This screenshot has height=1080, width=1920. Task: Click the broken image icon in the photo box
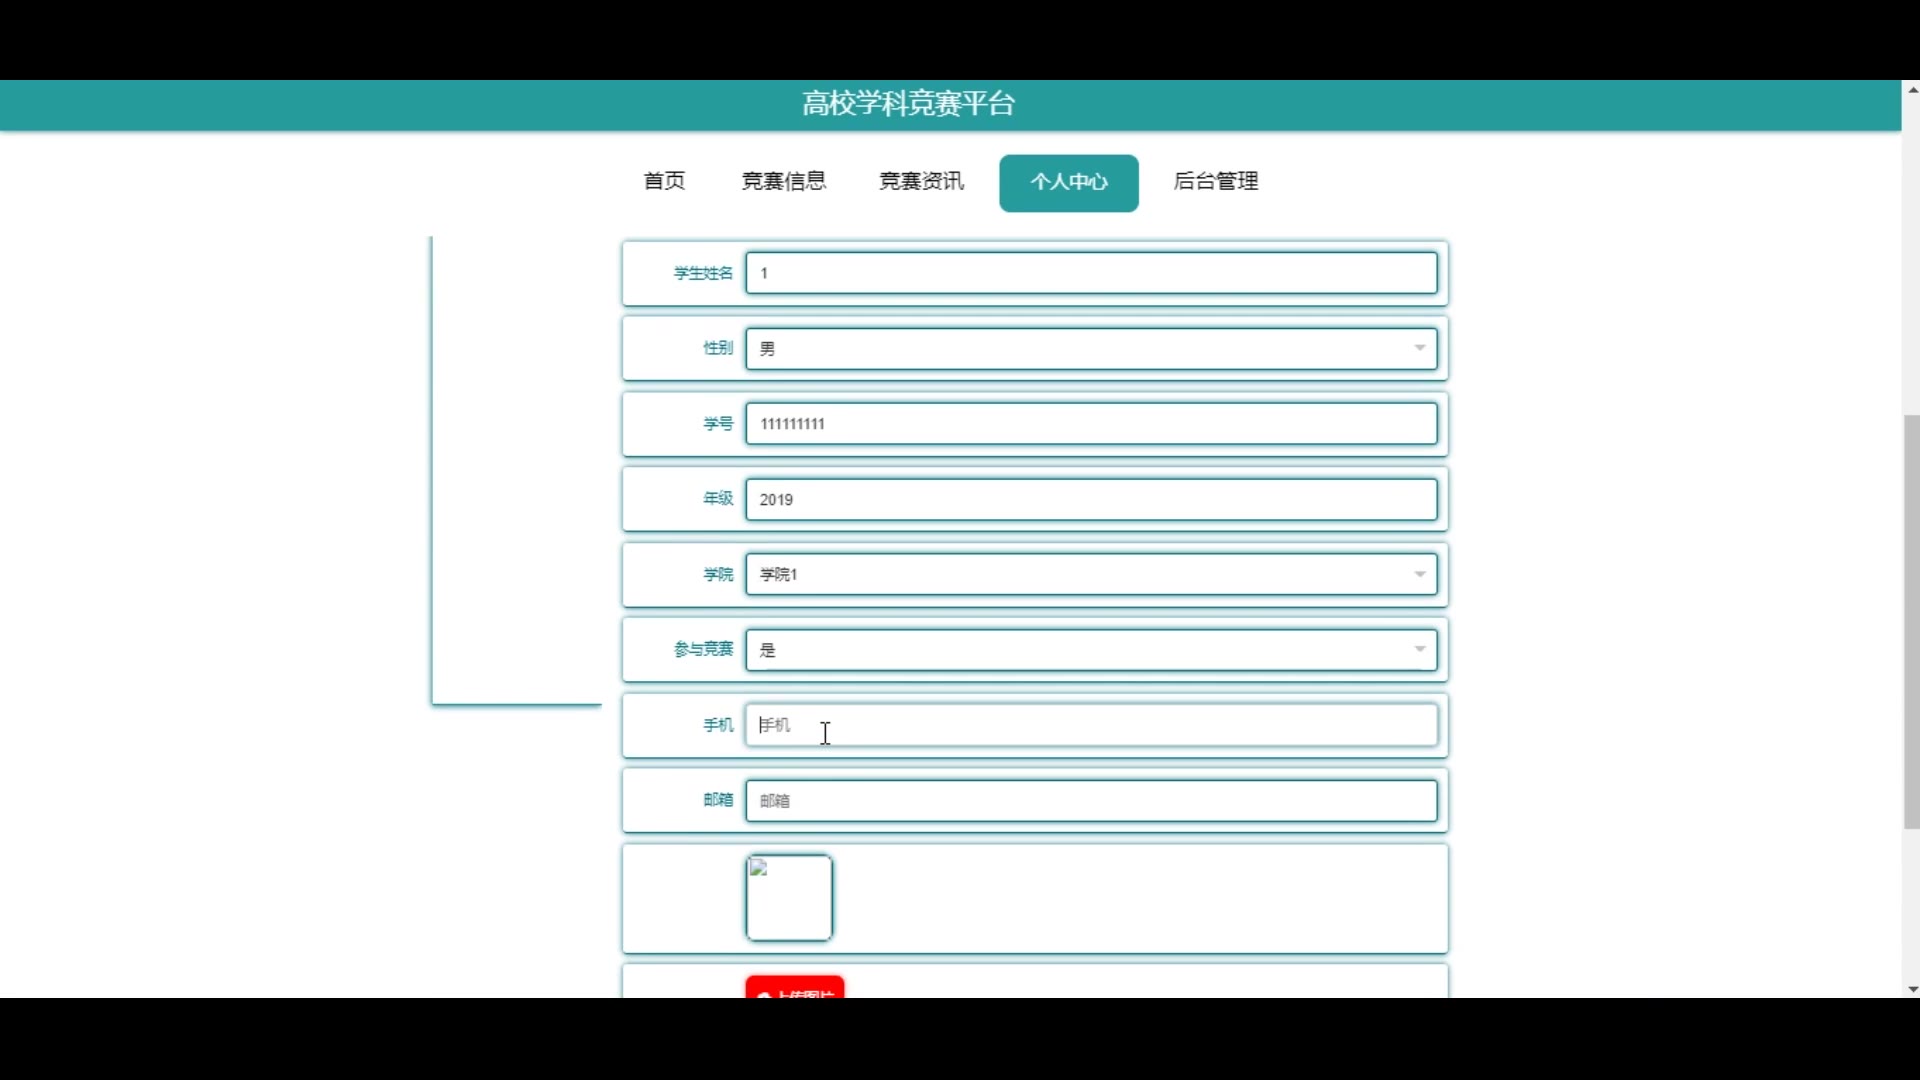point(759,868)
